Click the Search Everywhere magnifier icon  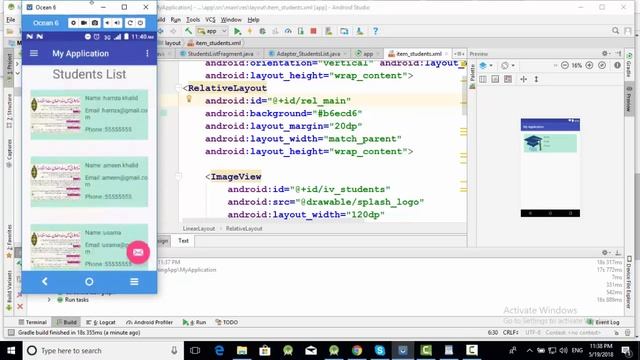616,31
